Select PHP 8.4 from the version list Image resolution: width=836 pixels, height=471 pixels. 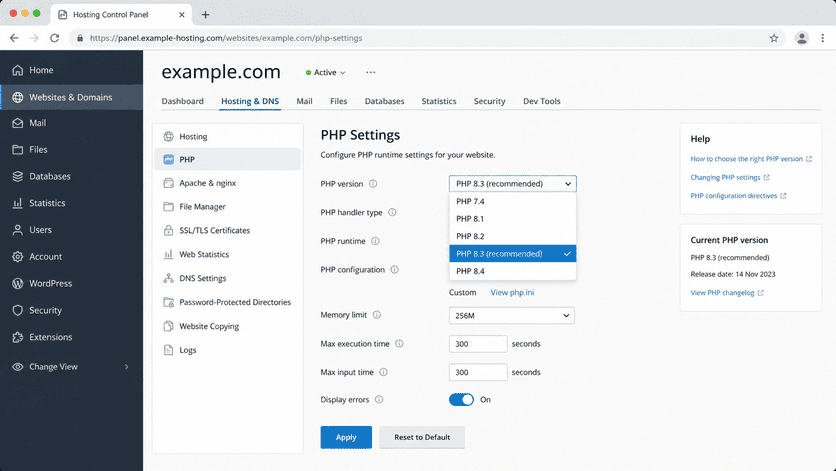click(x=512, y=271)
